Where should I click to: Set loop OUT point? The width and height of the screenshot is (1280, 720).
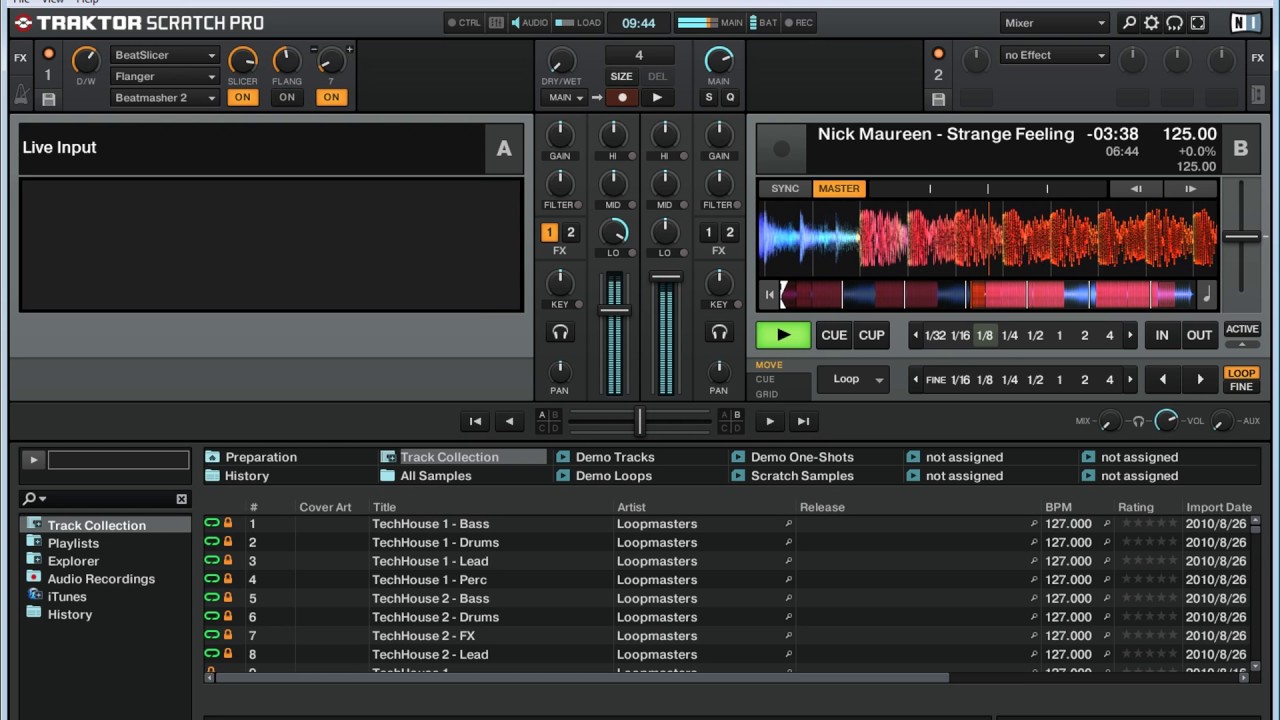click(x=1200, y=335)
